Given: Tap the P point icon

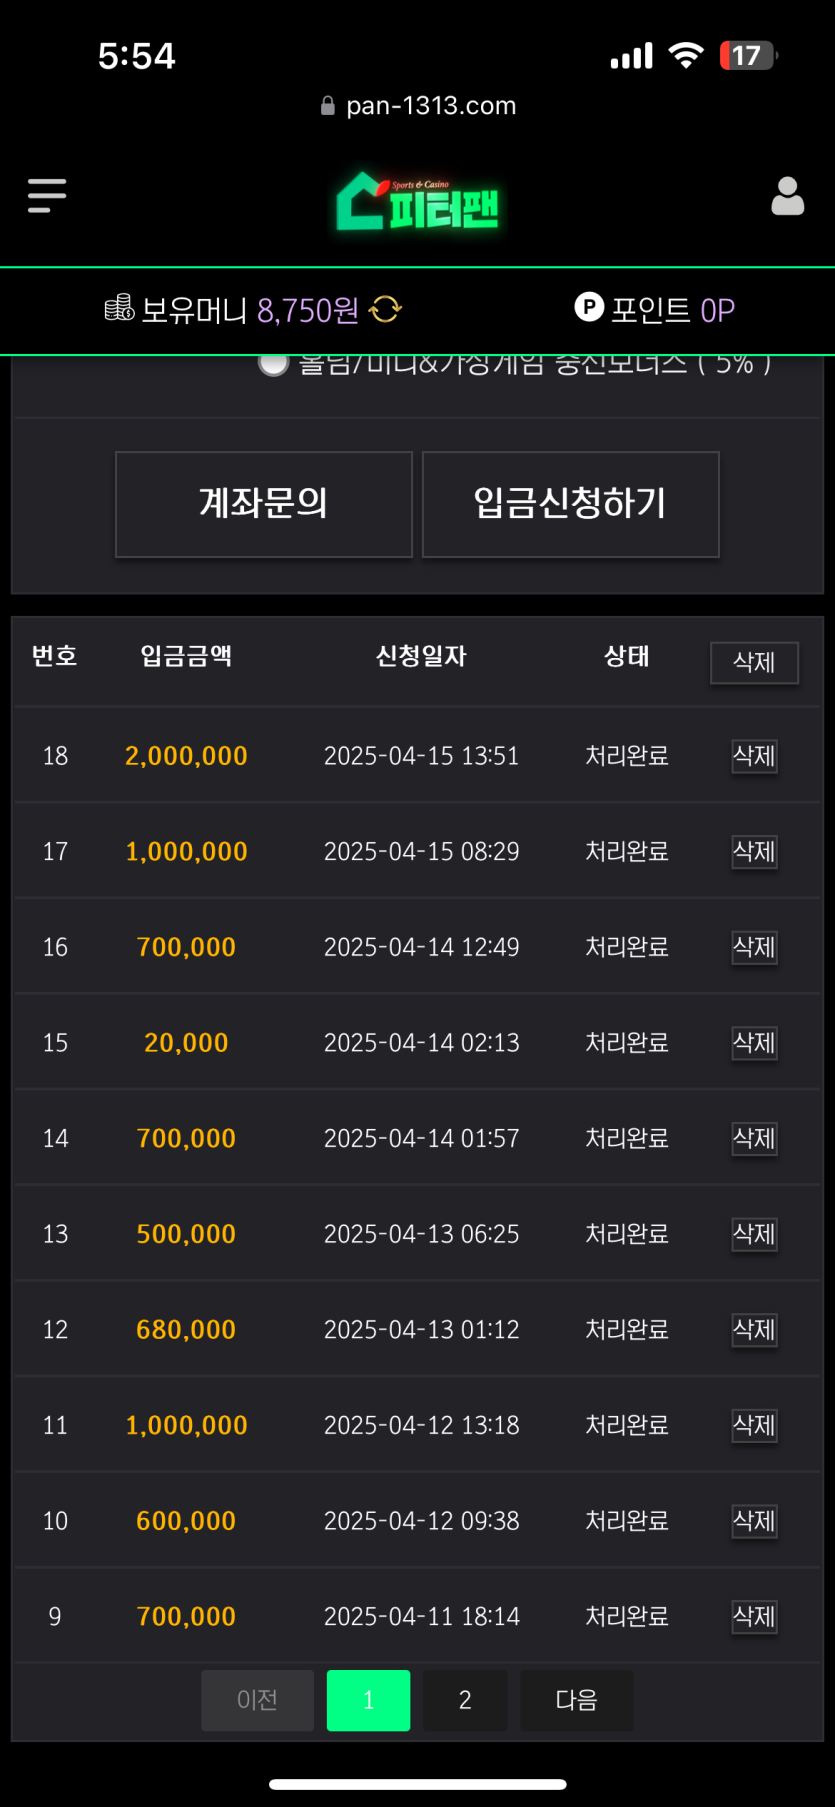Looking at the screenshot, I should (x=589, y=307).
